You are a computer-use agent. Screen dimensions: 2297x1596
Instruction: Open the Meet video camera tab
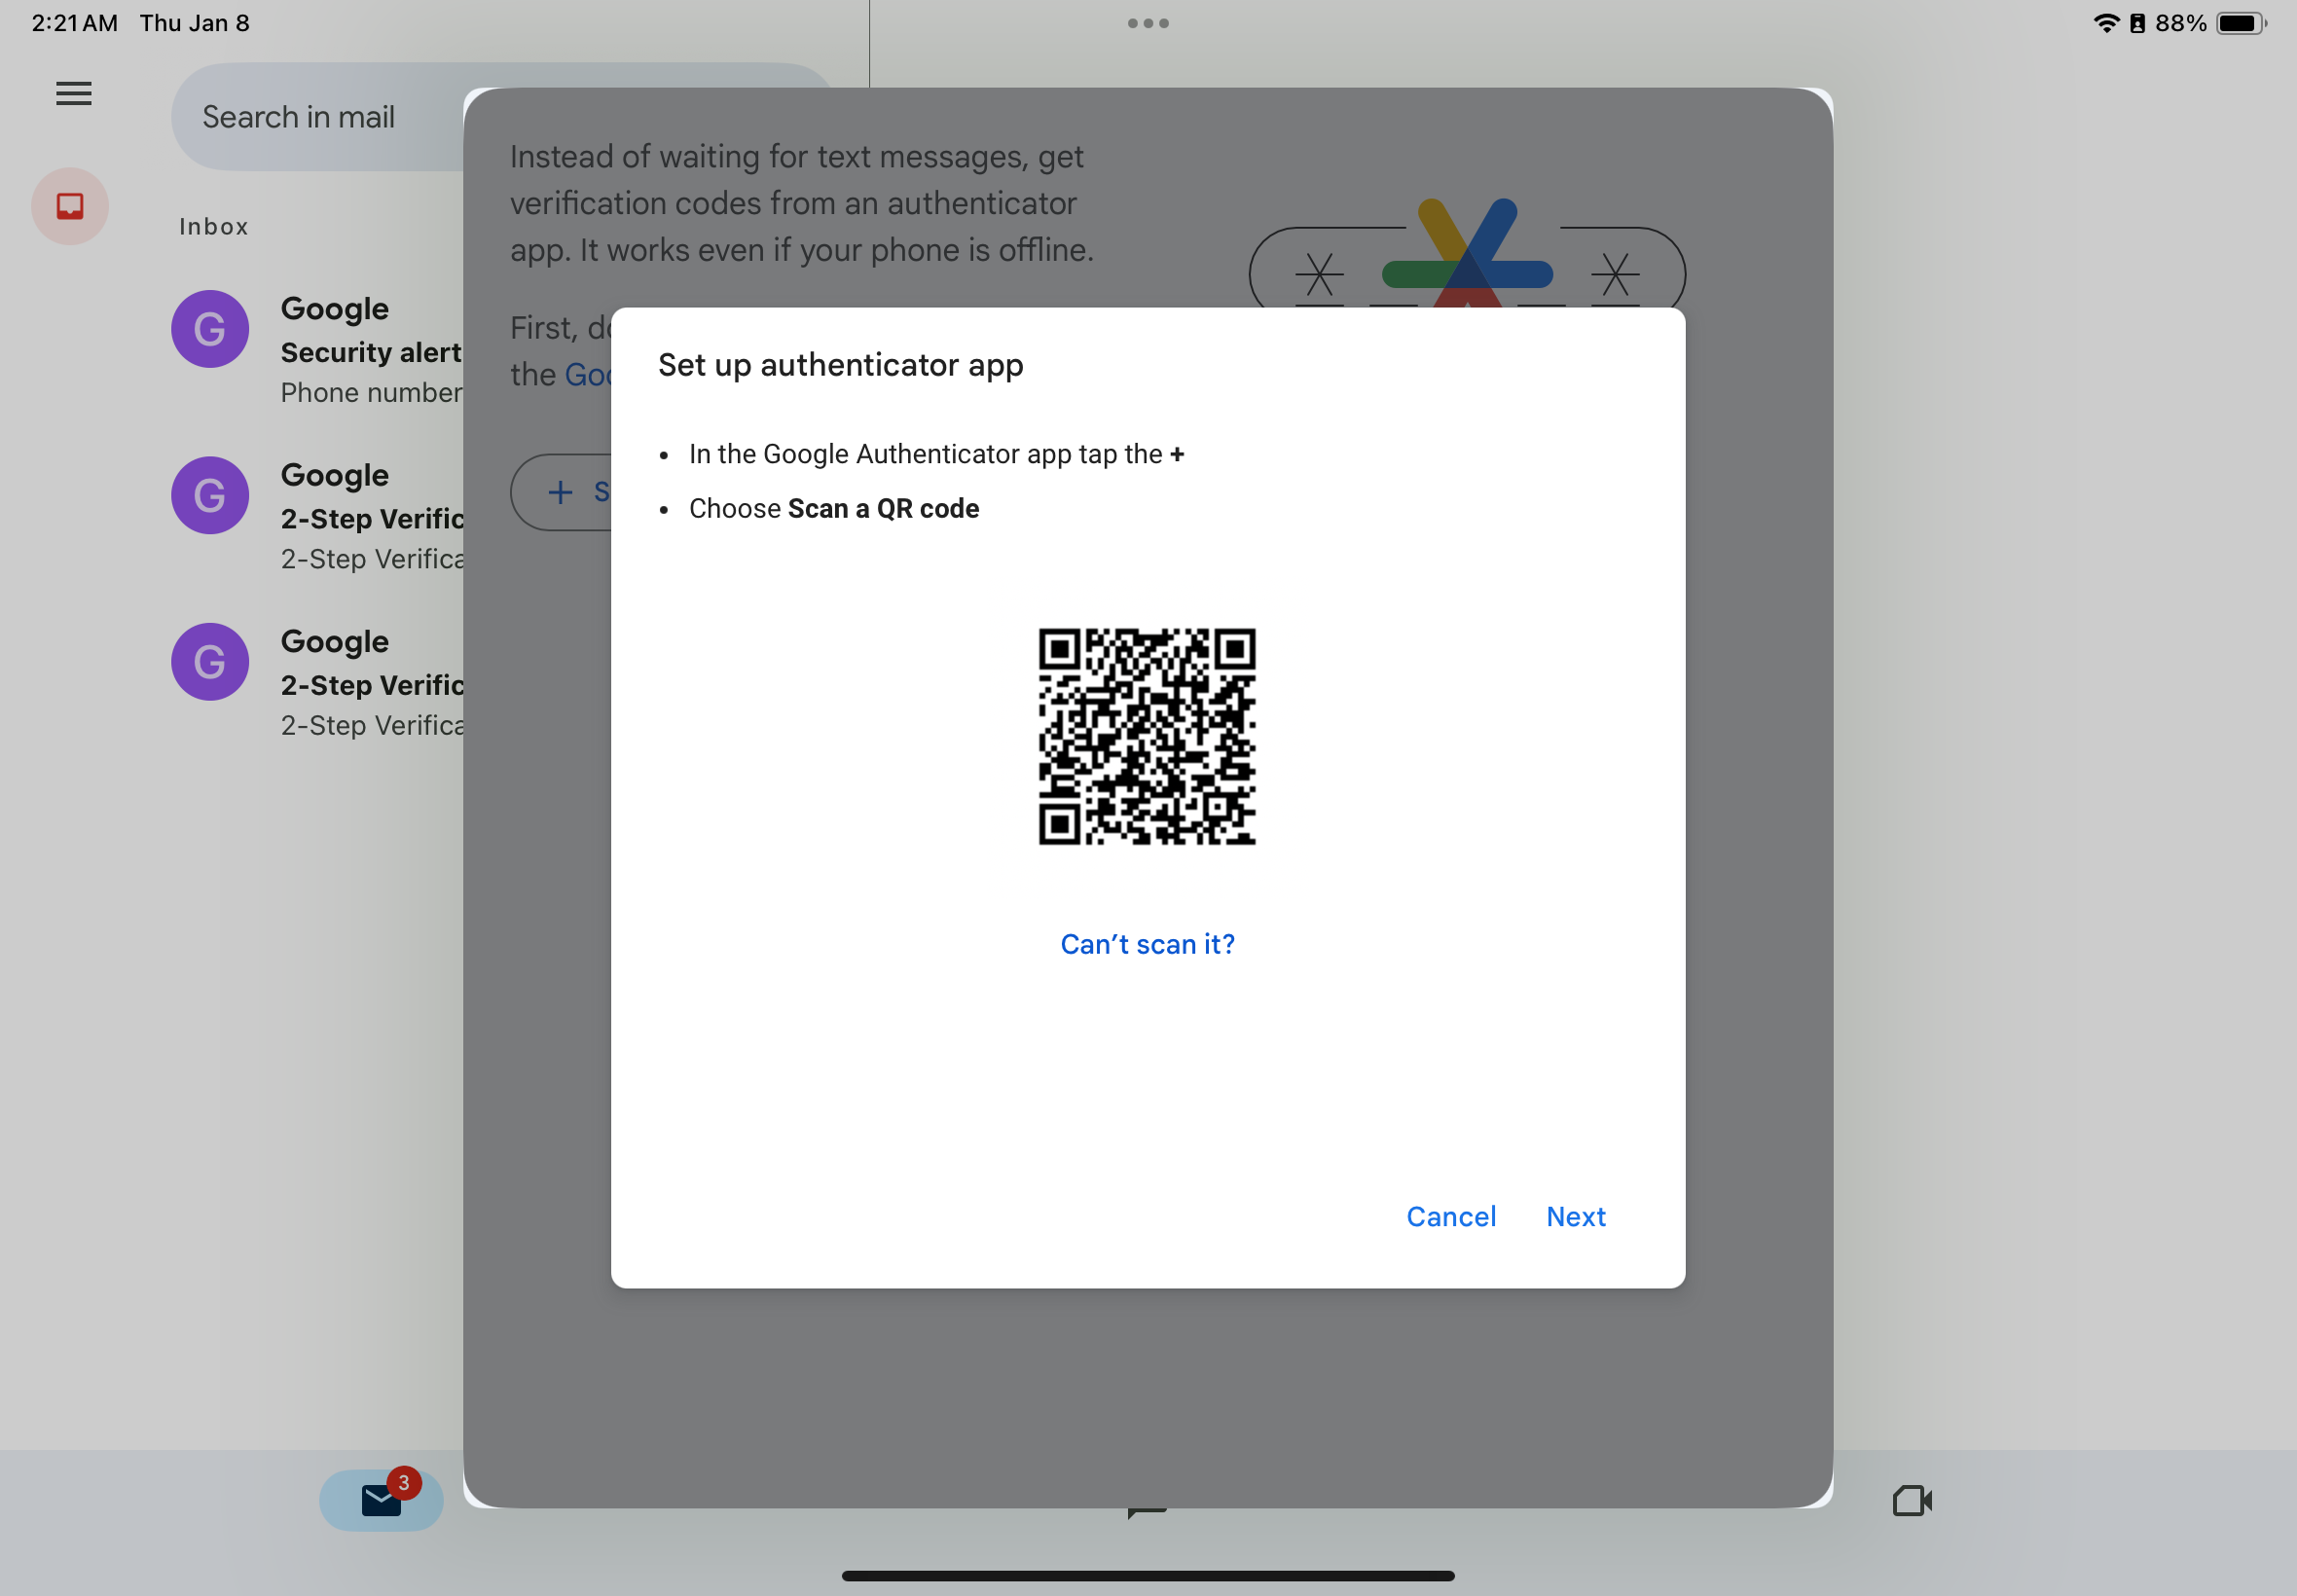(1912, 1500)
